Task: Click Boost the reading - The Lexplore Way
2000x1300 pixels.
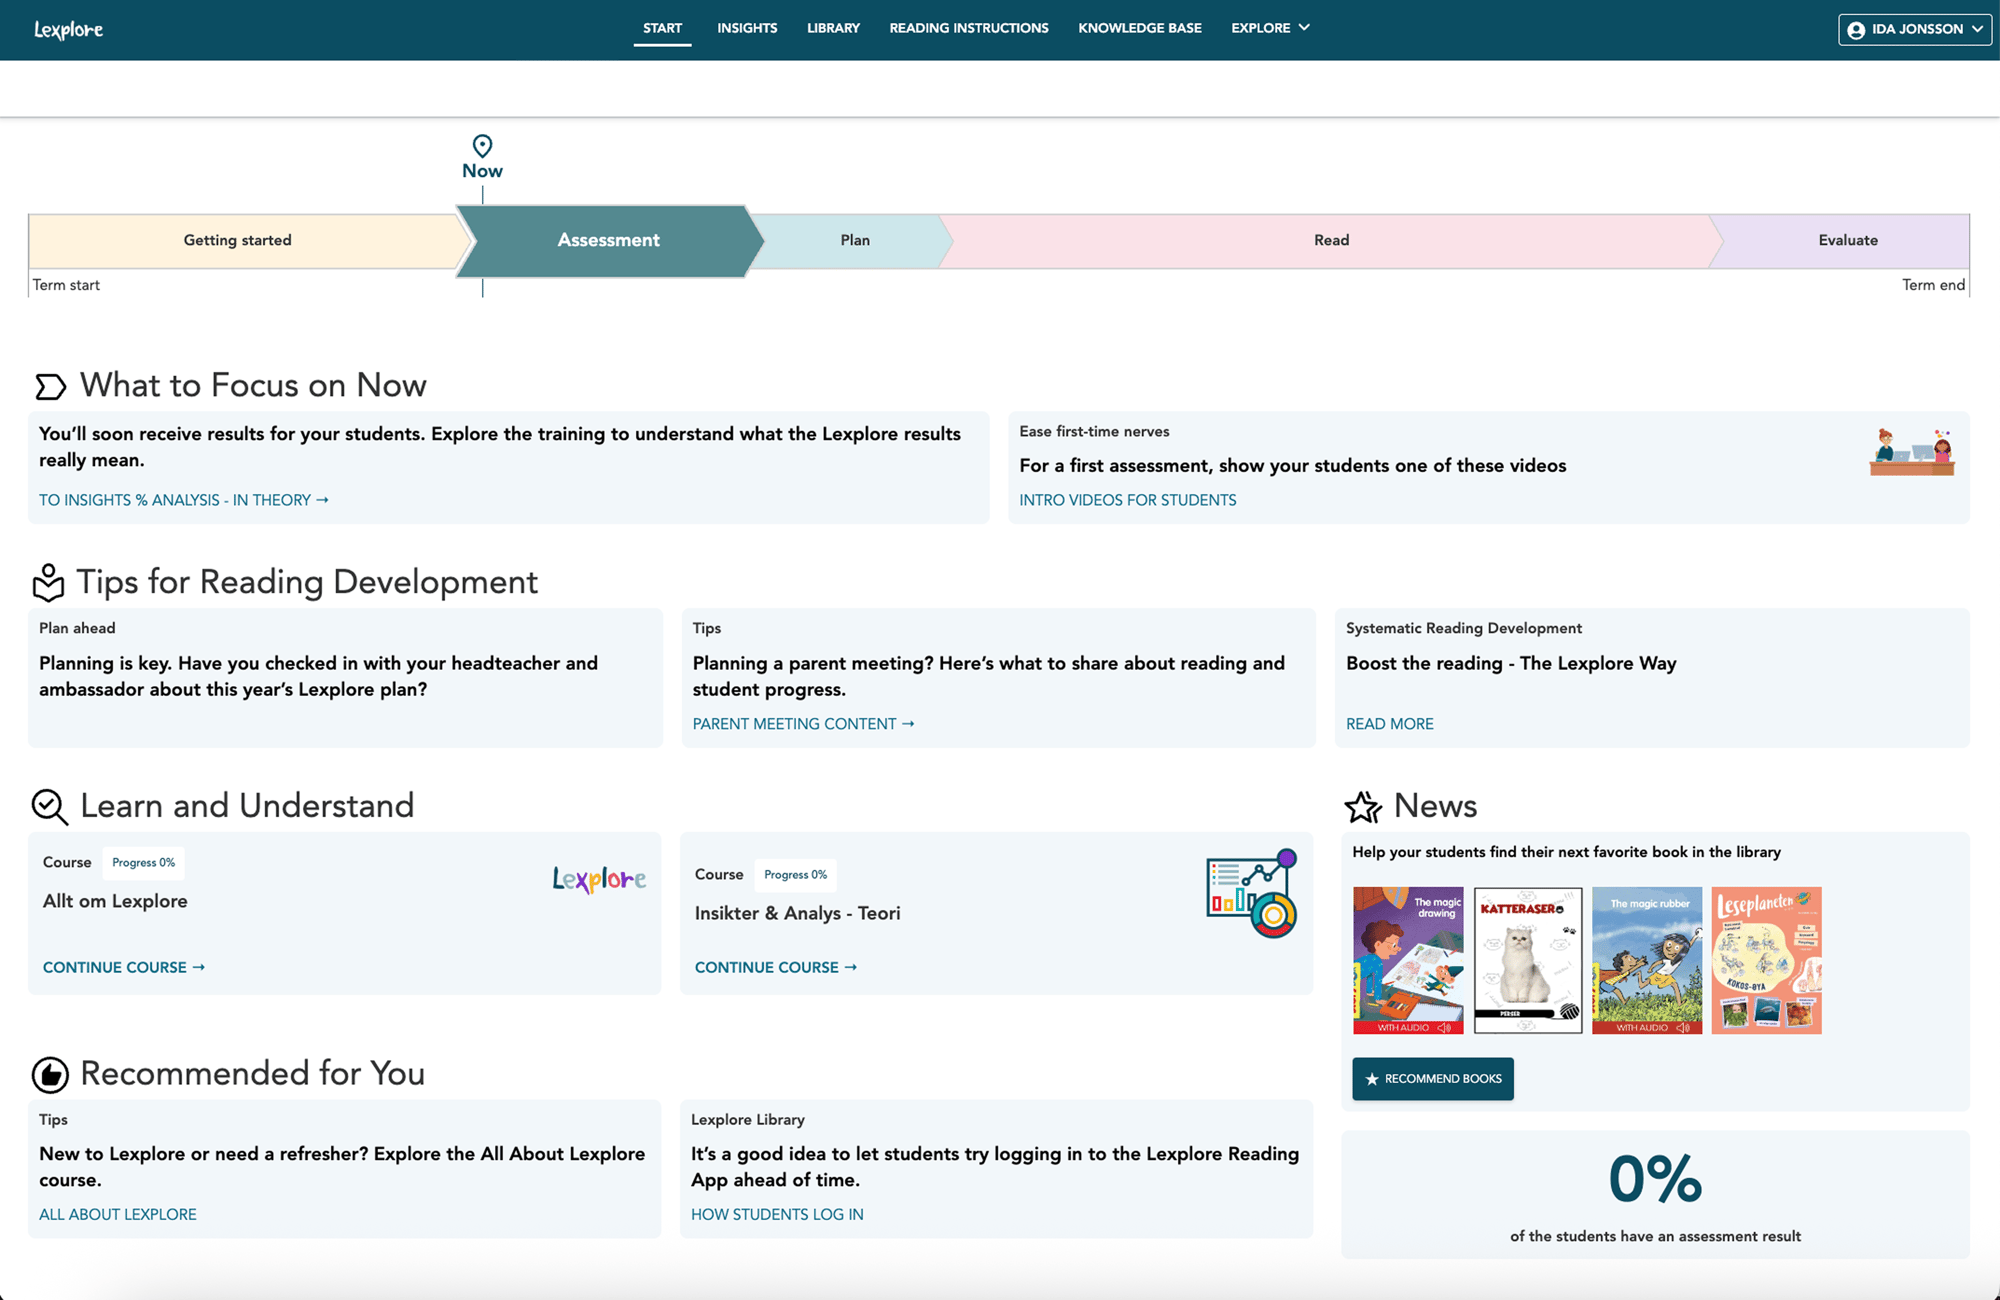Action: tap(1511, 664)
